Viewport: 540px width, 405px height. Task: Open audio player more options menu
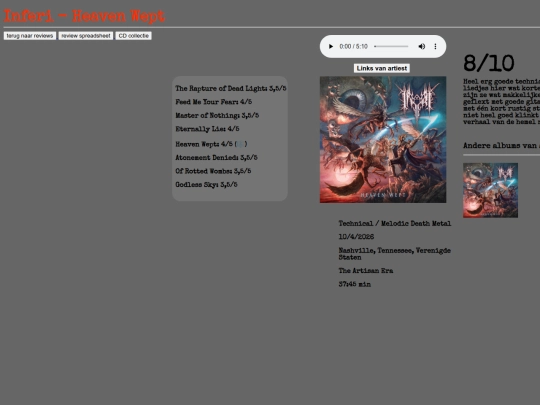pyautogui.click(x=435, y=46)
